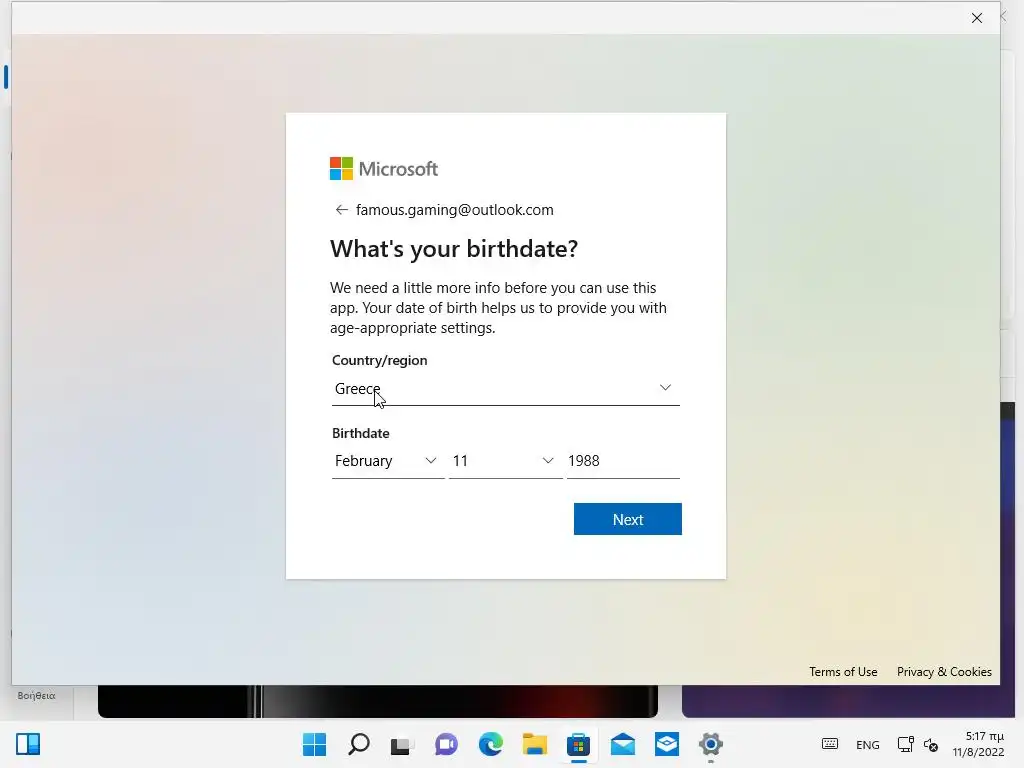This screenshot has height=768, width=1024.
Task: Open File Explorer from the taskbar
Action: point(535,744)
